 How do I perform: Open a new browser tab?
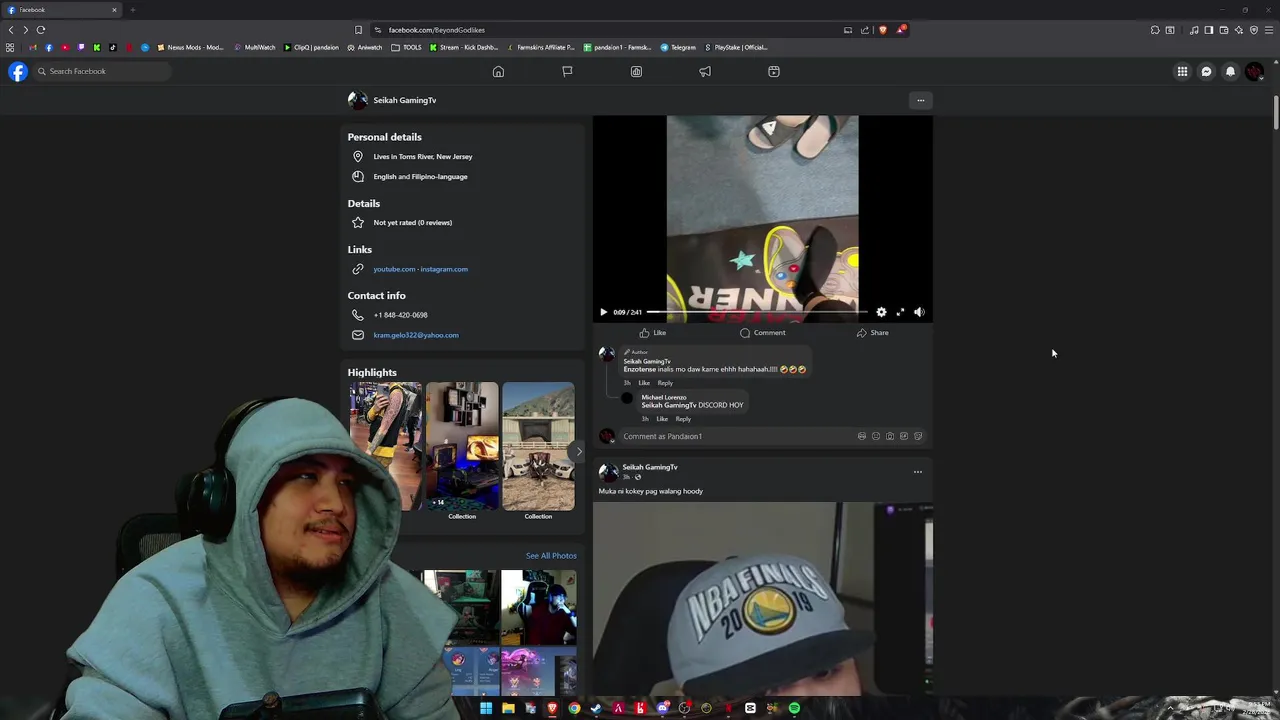tap(132, 10)
